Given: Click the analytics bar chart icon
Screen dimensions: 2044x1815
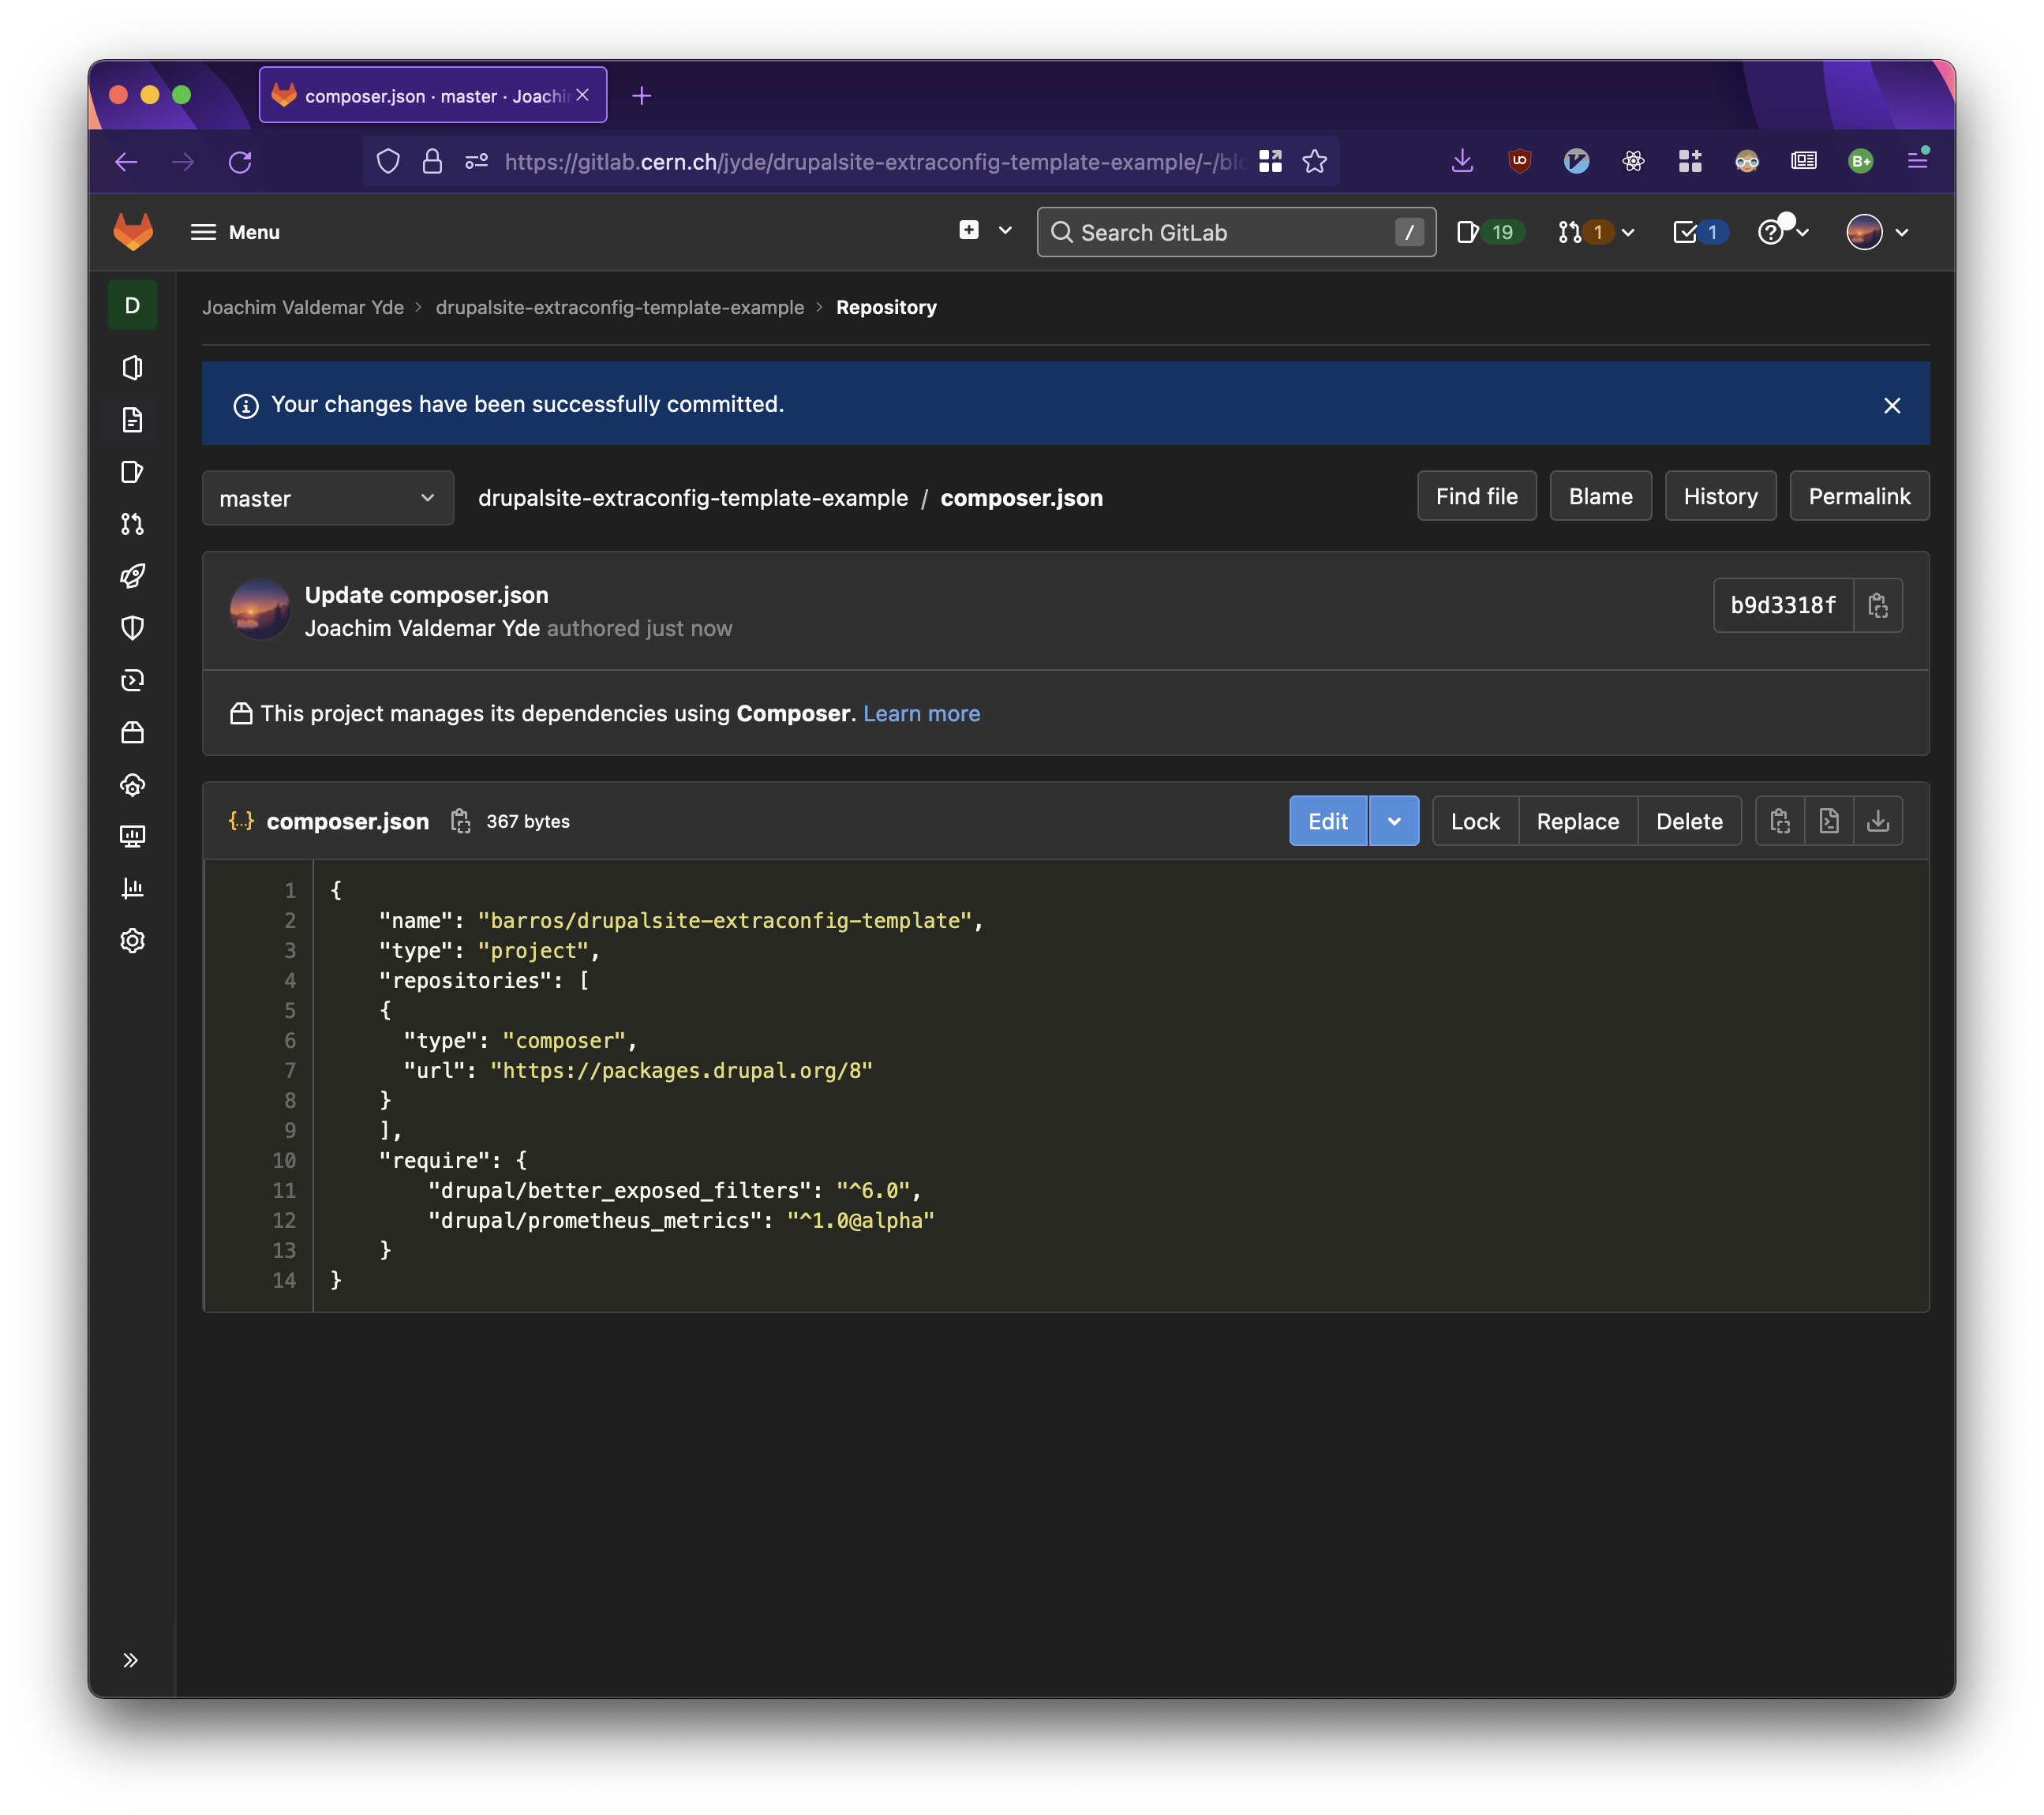Looking at the screenshot, I should point(135,886).
